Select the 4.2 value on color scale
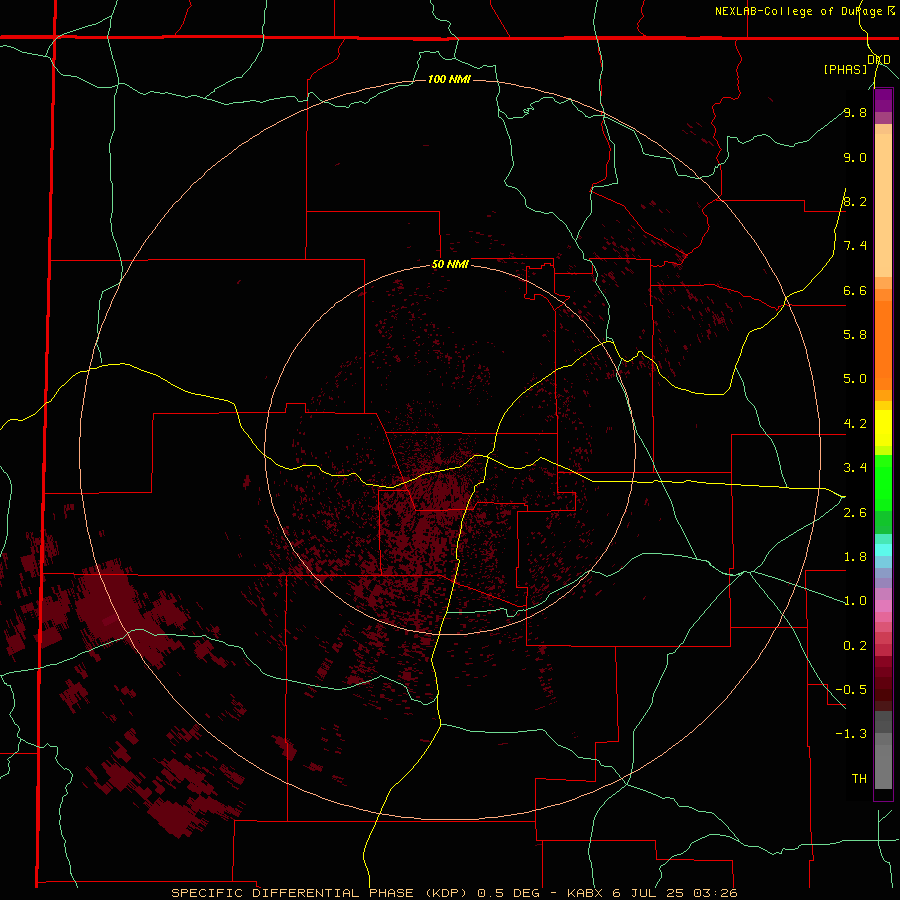Screen dimensions: 900x900 855,424
